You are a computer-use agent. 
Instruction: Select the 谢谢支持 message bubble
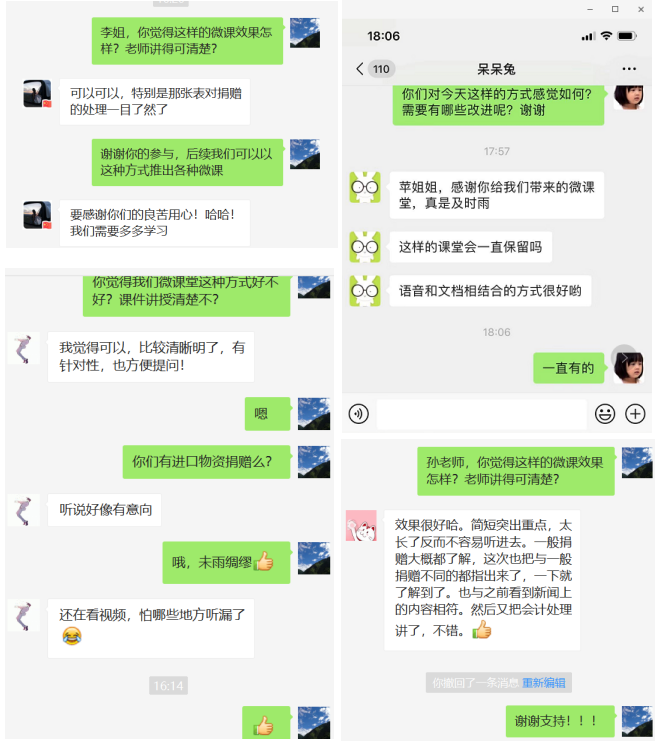coord(559,721)
